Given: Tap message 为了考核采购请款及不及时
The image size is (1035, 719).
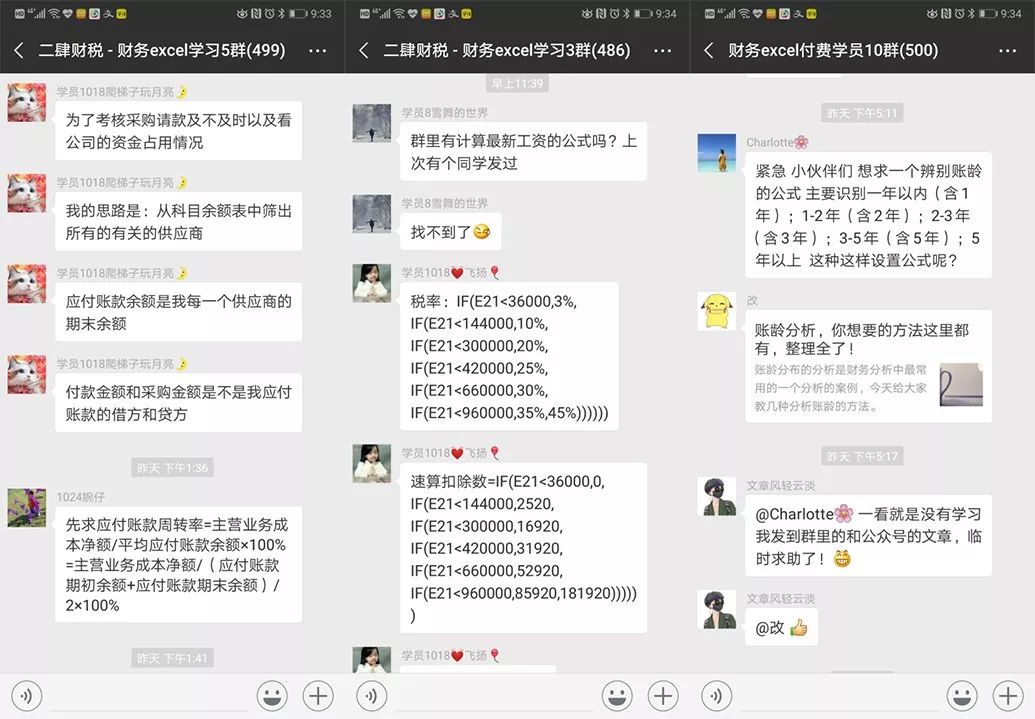Looking at the screenshot, I should pos(178,131).
